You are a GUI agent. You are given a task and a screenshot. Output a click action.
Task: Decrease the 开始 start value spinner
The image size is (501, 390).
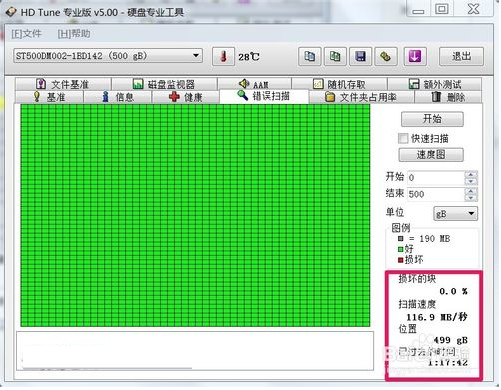pos(471,182)
